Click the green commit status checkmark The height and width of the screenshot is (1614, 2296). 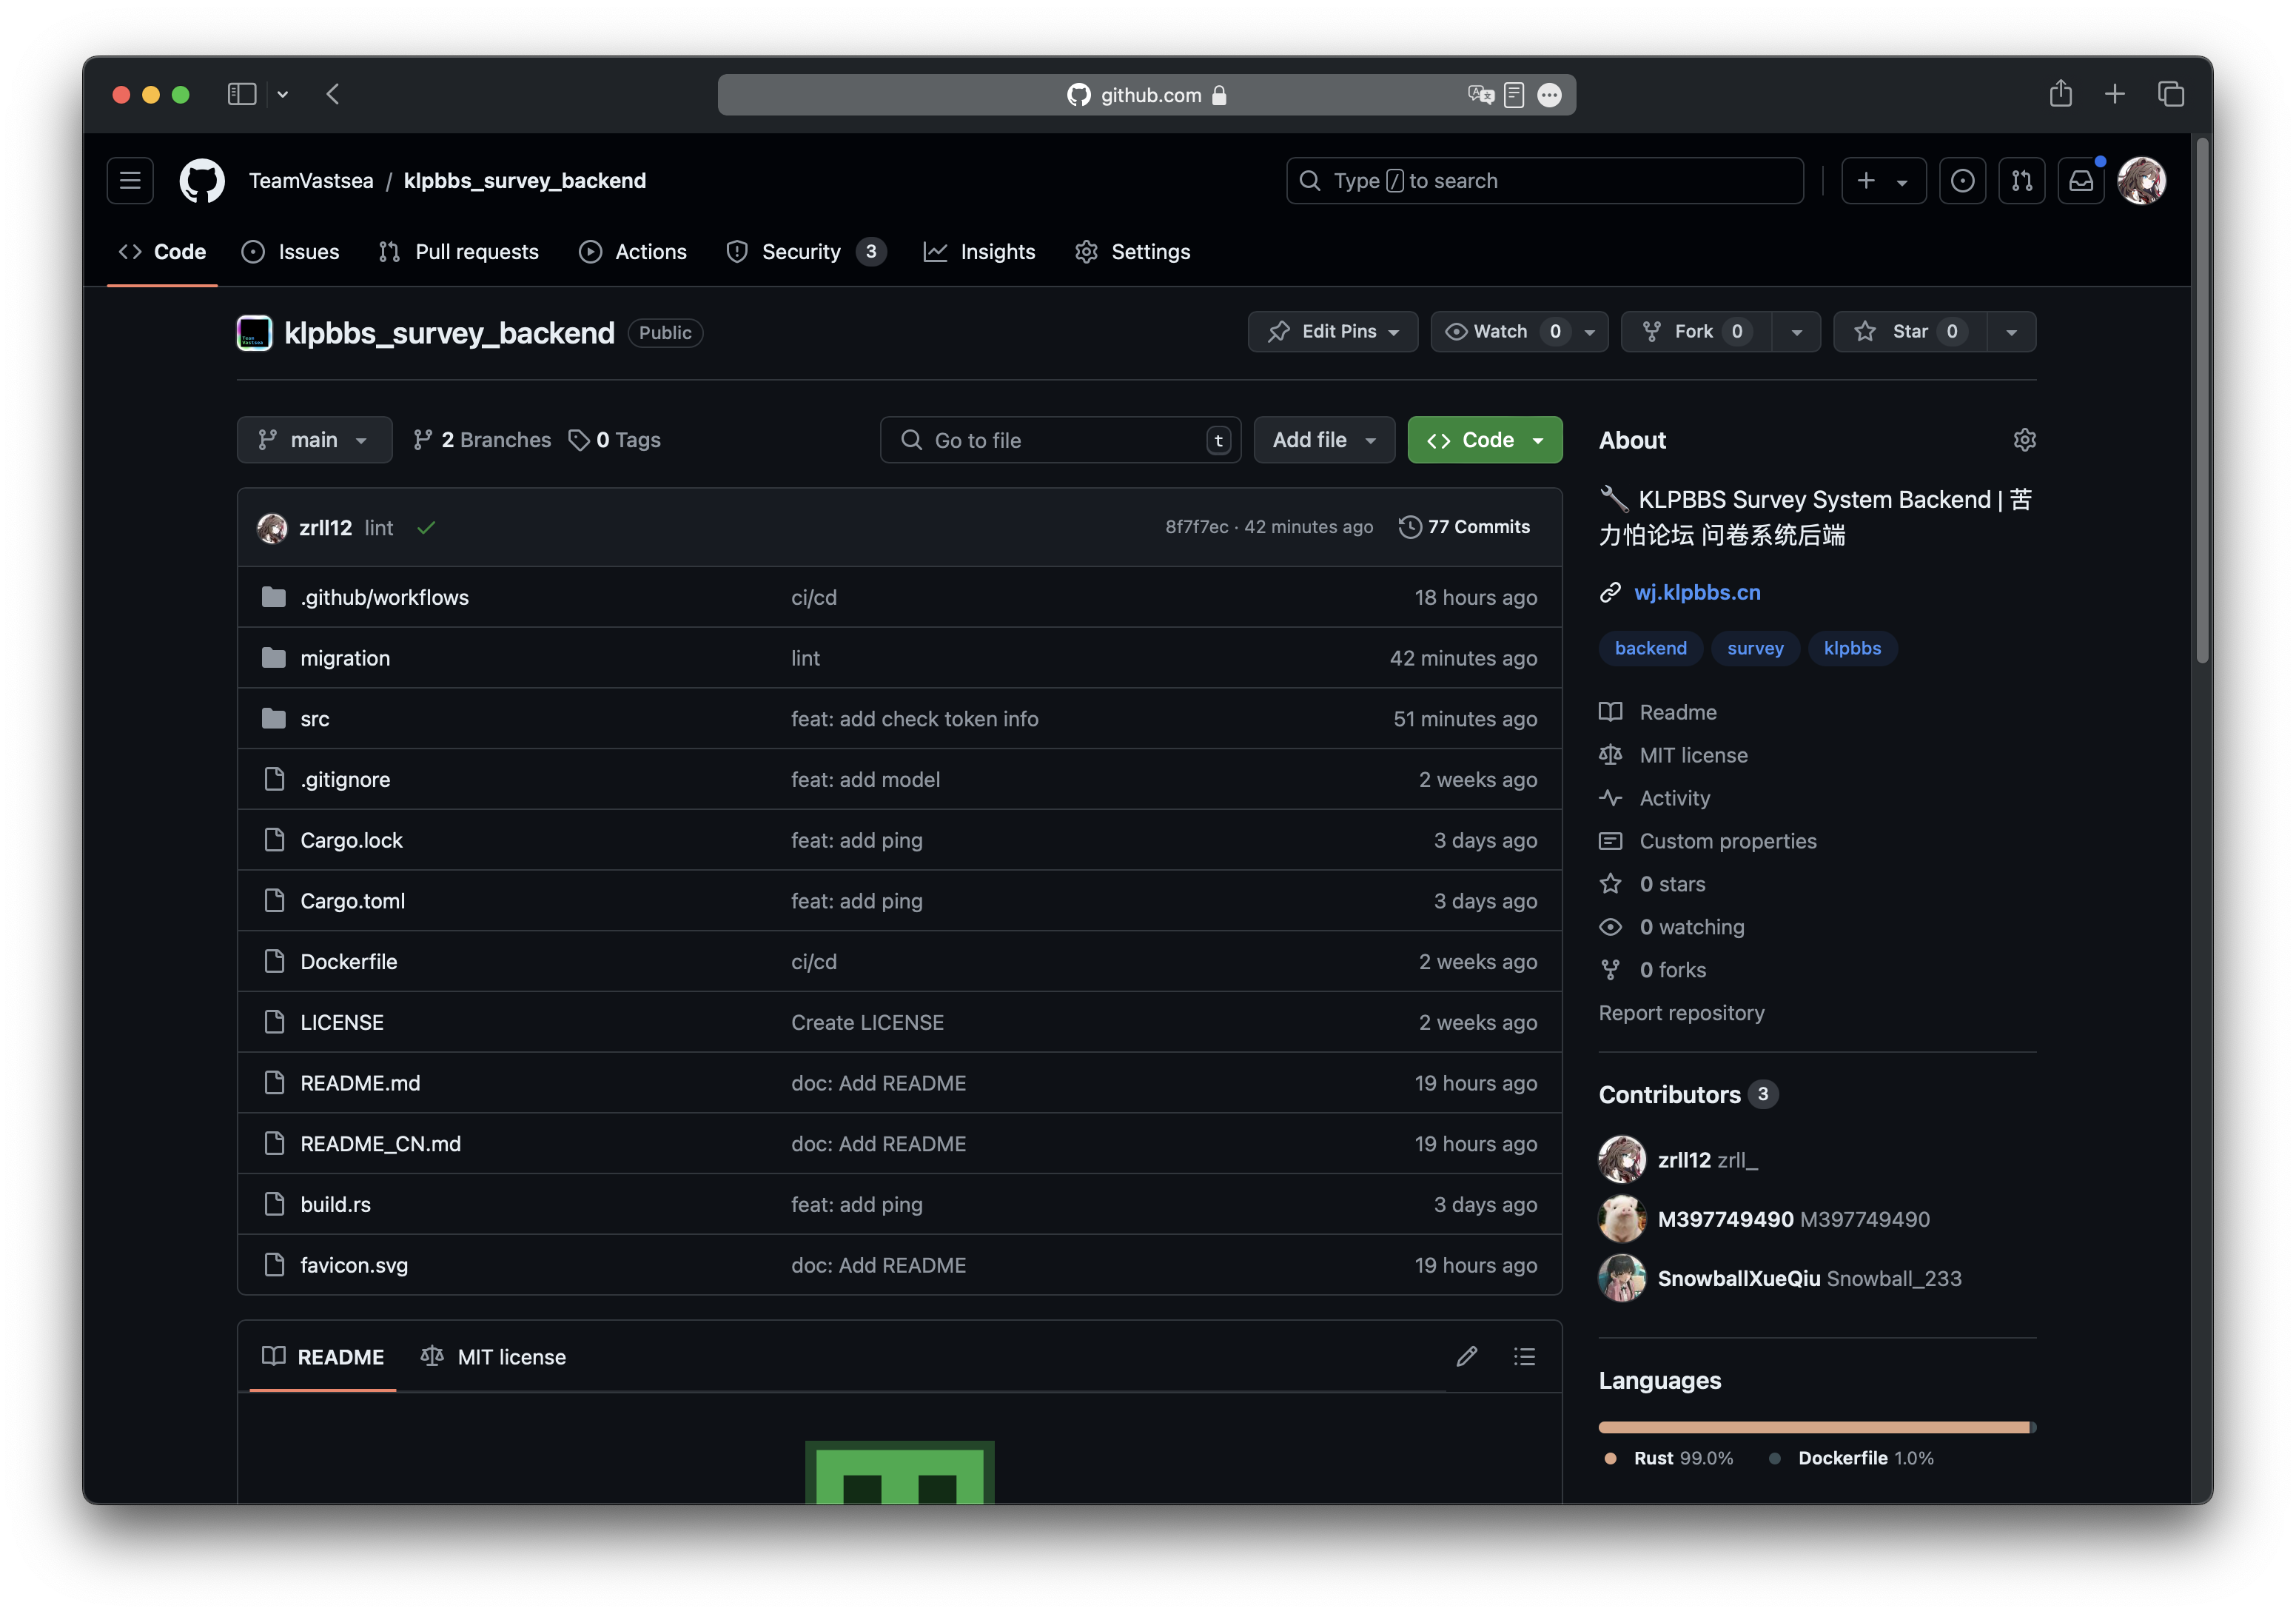(x=426, y=528)
